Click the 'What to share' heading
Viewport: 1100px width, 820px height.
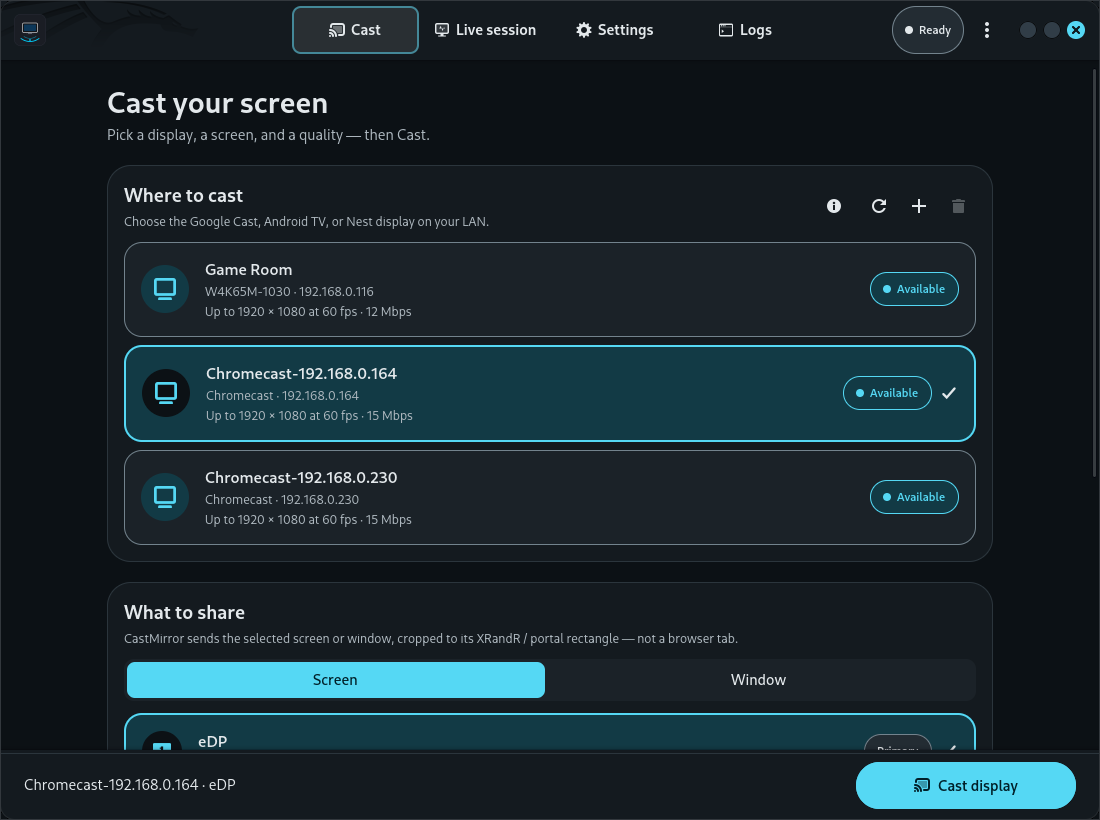click(185, 612)
